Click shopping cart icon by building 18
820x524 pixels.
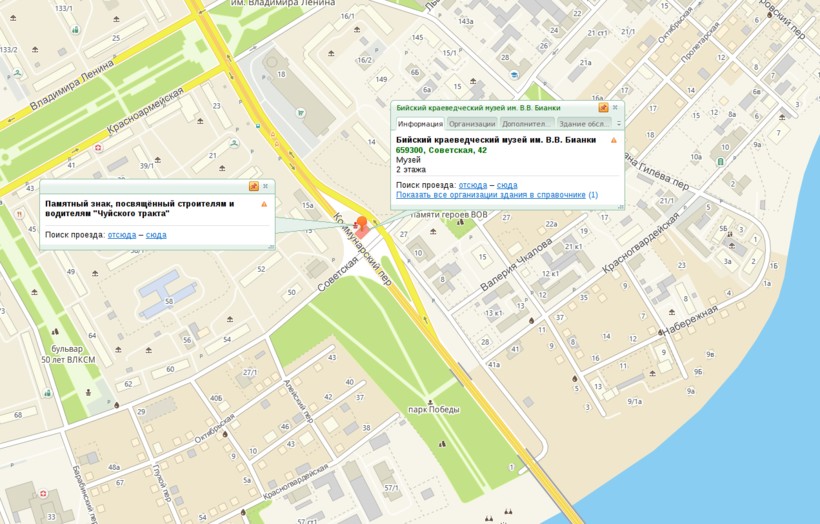click(x=300, y=112)
